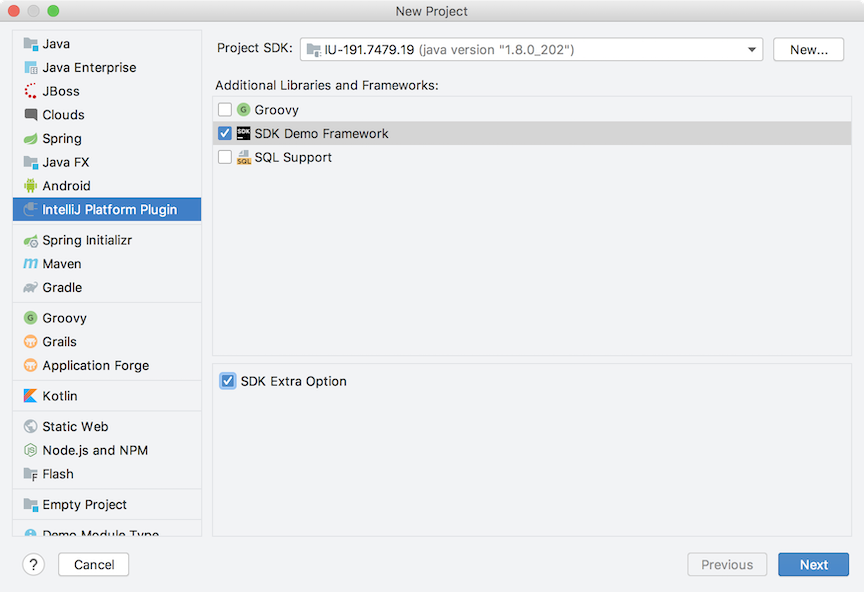
Task: Click the Flash folder icon
Action: point(30,474)
